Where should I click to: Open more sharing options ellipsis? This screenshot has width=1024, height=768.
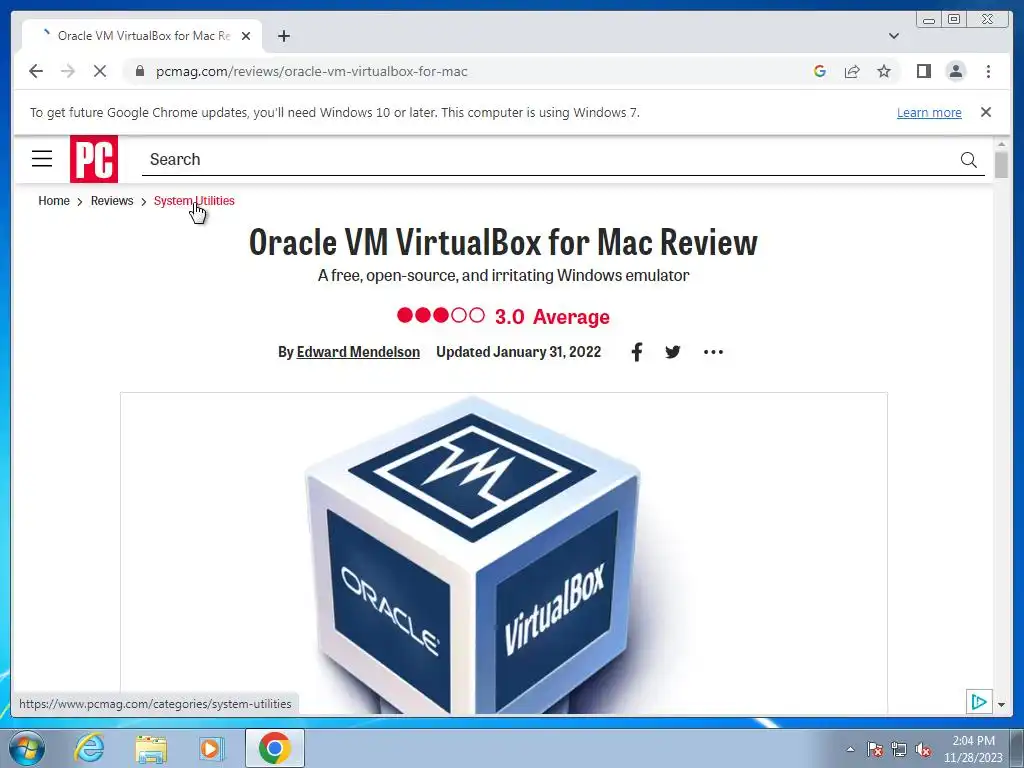[713, 352]
